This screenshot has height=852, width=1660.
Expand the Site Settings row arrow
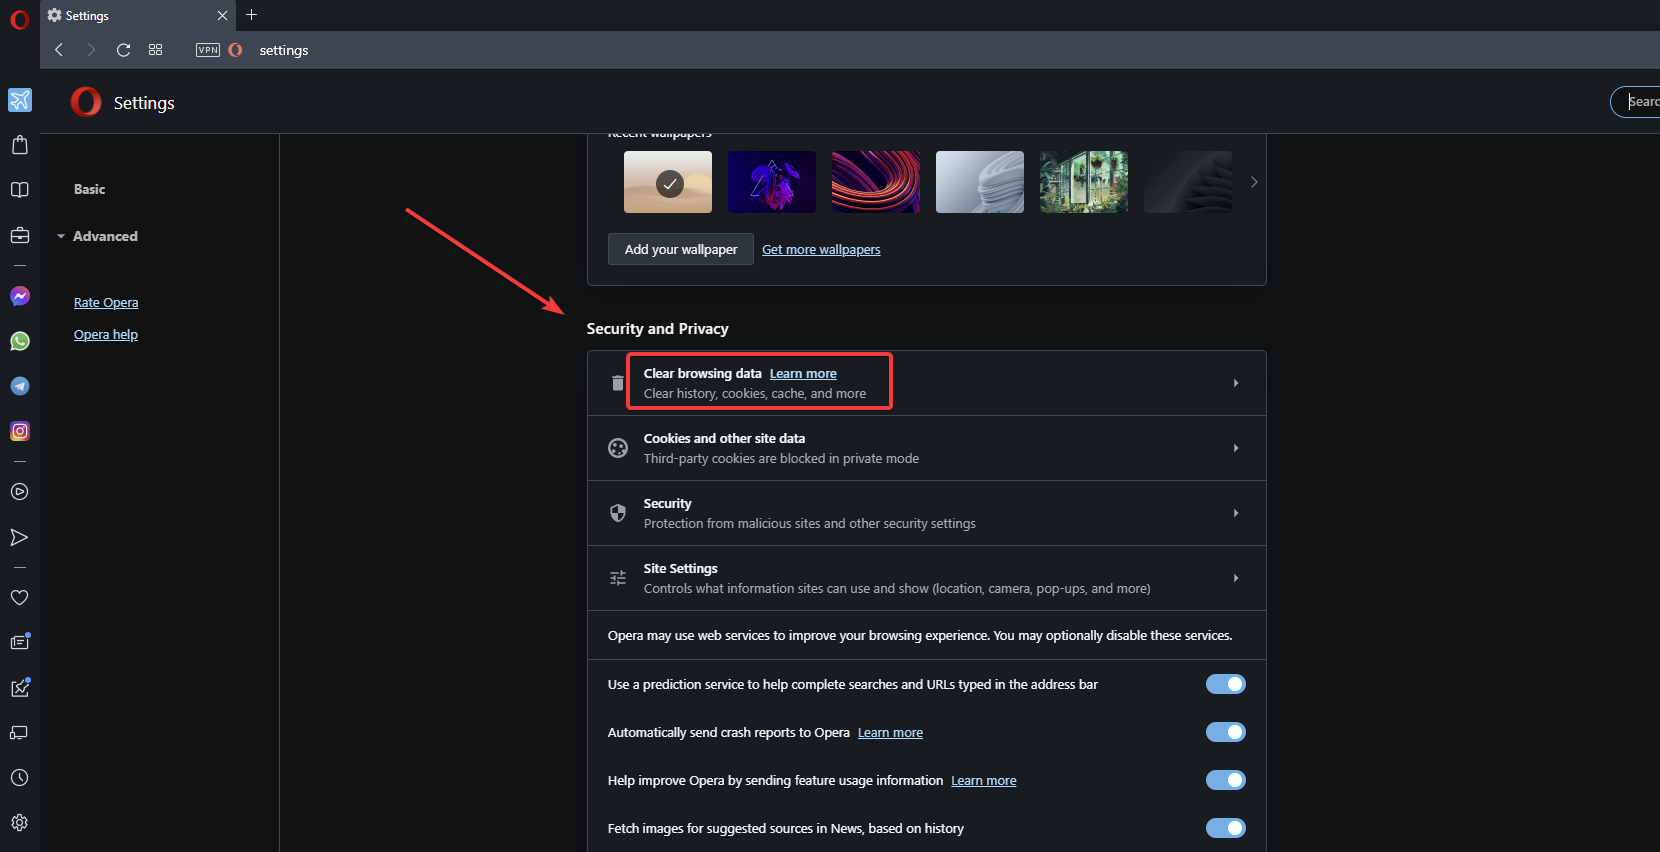click(x=1236, y=578)
